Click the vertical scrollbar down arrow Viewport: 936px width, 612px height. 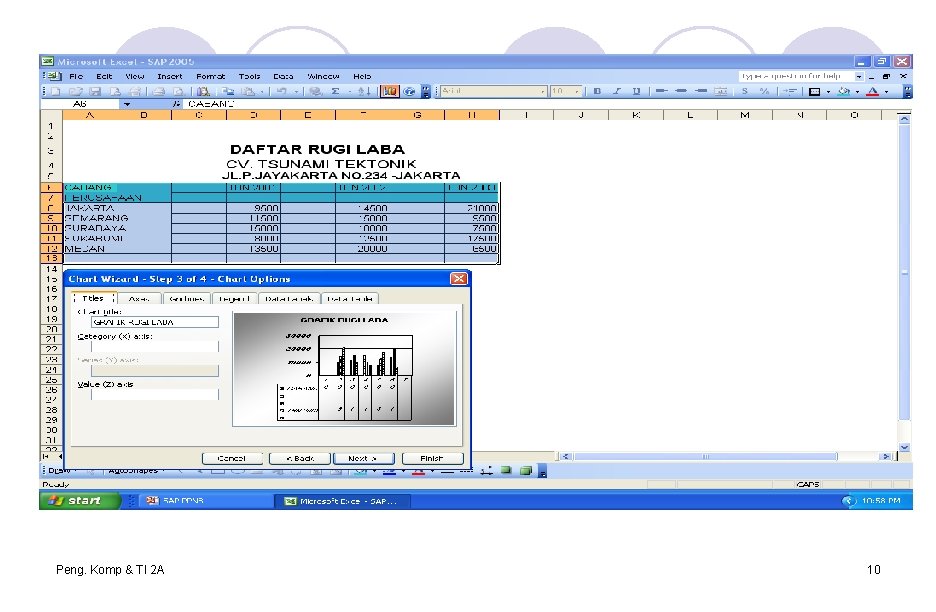click(x=904, y=447)
